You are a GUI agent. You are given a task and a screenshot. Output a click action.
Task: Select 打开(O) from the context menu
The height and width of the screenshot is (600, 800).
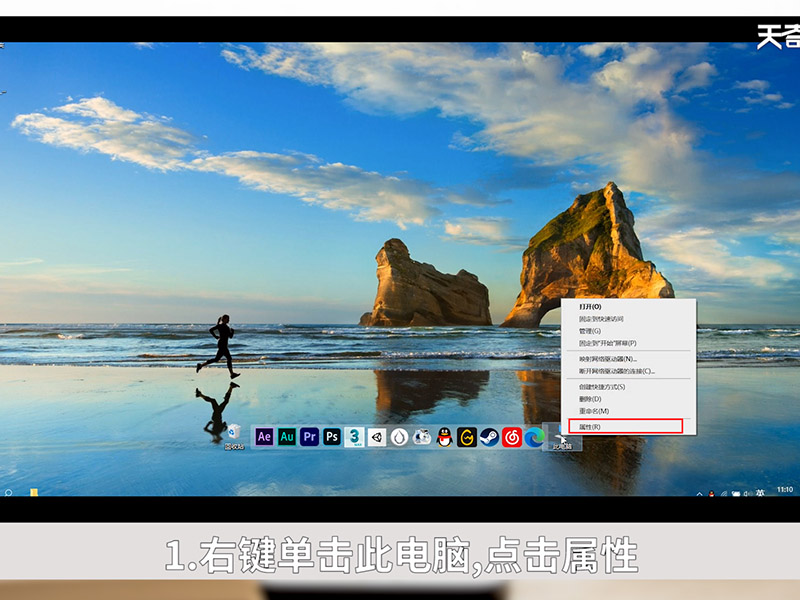[590, 307]
